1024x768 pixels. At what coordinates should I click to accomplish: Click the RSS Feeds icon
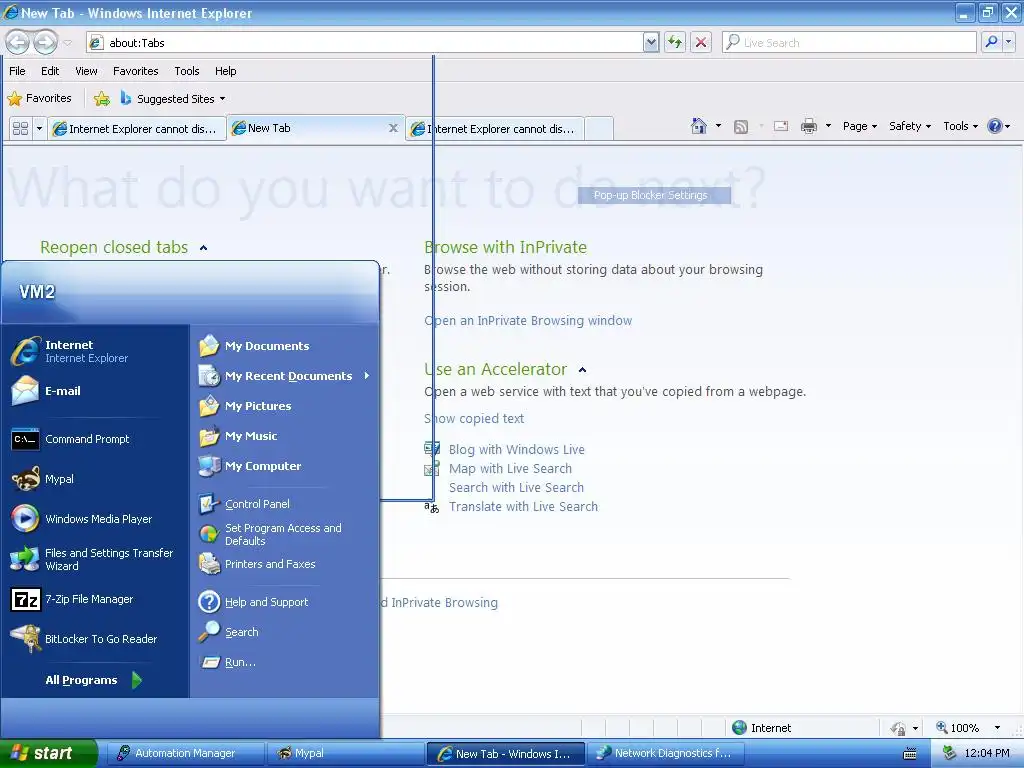tap(741, 127)
